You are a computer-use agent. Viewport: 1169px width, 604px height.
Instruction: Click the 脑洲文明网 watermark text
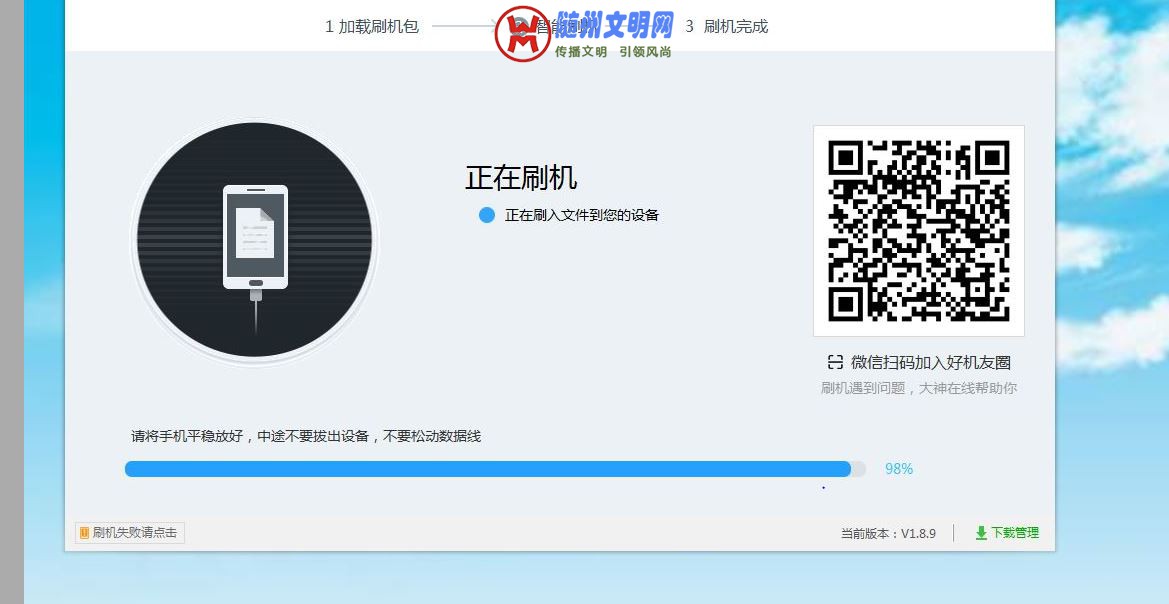[x=614, y=24]
